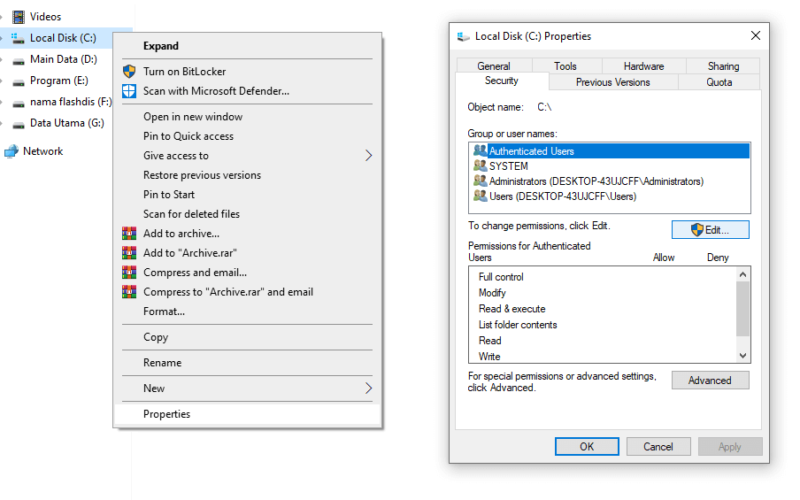Click the Authenticated Users group icon
Viewport: 800px width, 500px height.
pos(480,151)
